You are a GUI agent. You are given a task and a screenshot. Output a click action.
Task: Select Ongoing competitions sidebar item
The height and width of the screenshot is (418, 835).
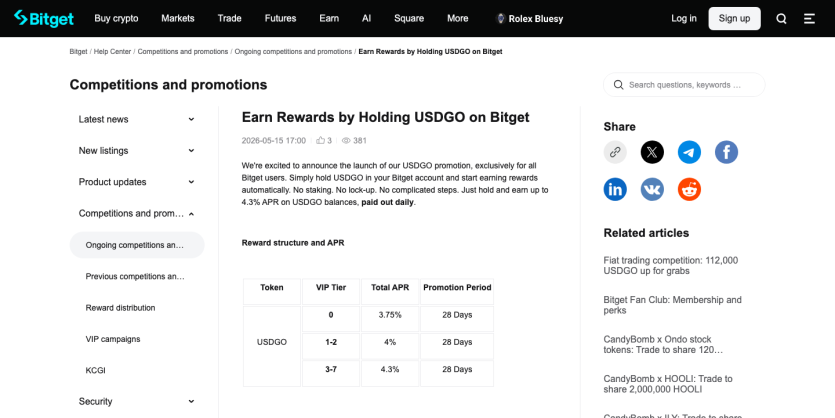click(137, 245)
